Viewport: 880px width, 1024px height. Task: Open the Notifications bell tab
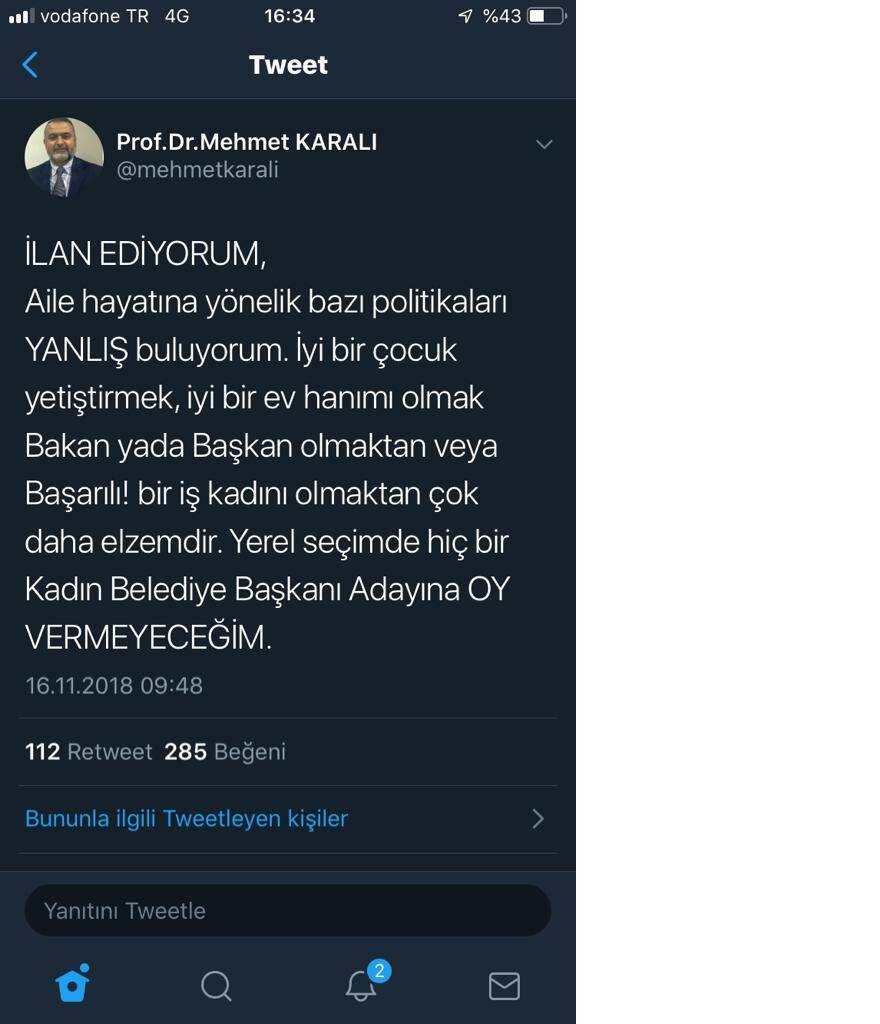pos(361,986)
